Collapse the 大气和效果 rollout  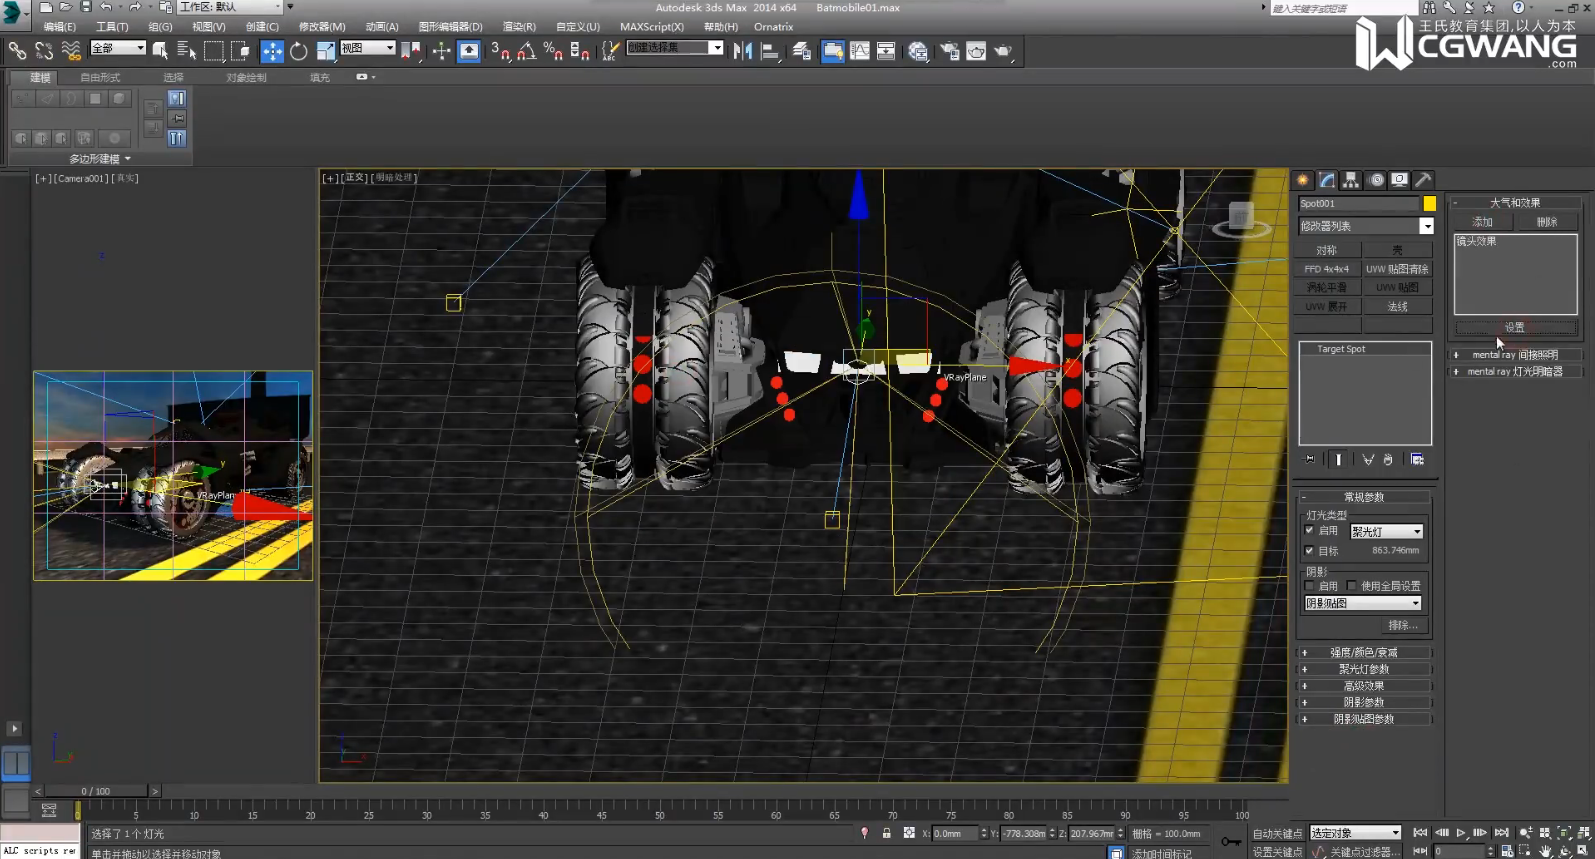pyautogui.click(x=1516, y=202)
